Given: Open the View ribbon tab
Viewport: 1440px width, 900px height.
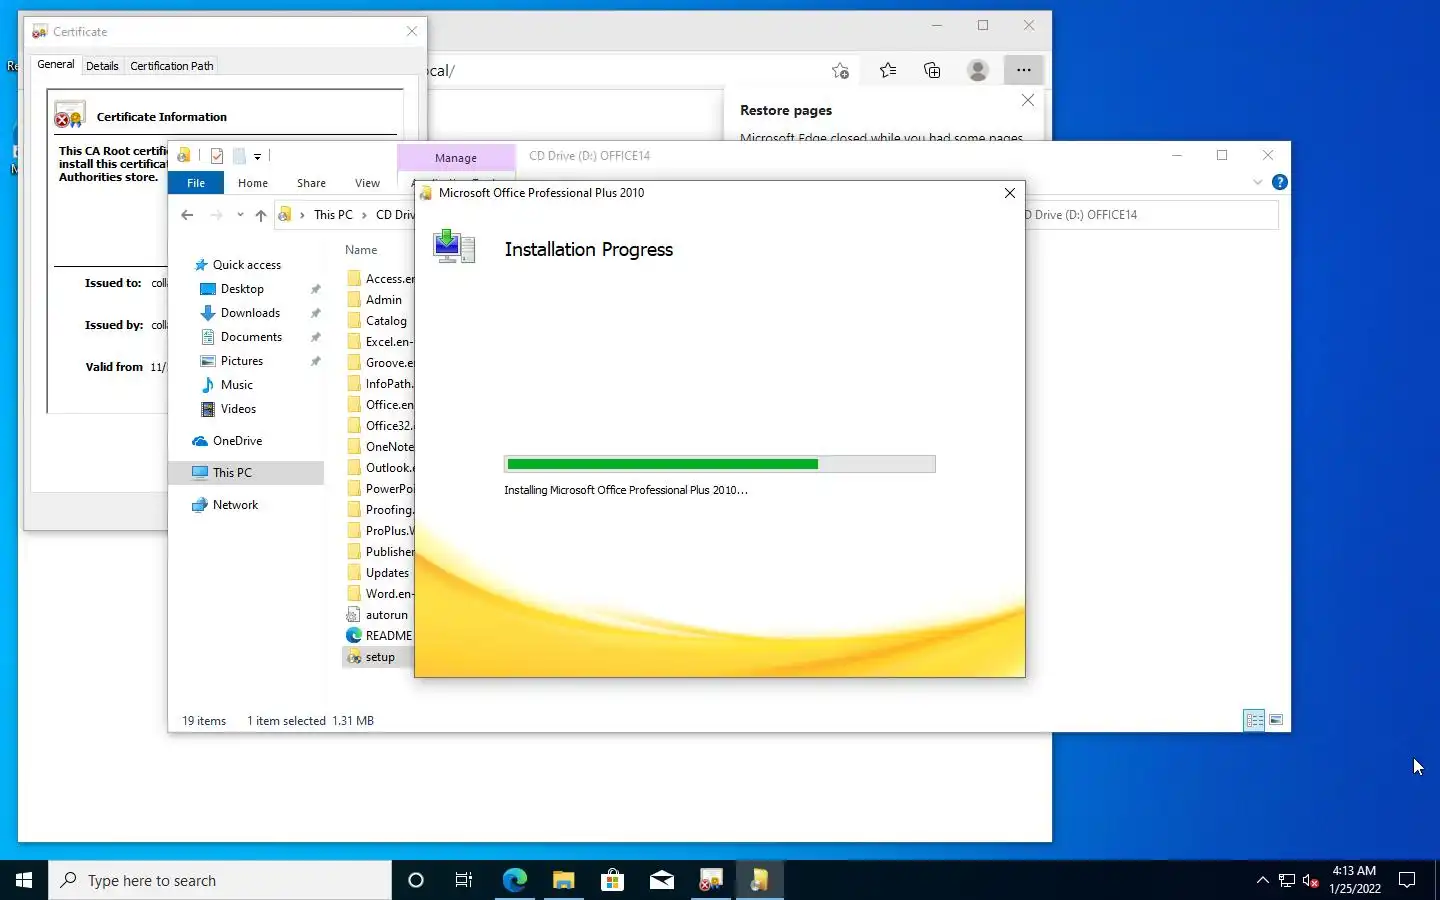Looking at the screenshot, I should [367, 183].
